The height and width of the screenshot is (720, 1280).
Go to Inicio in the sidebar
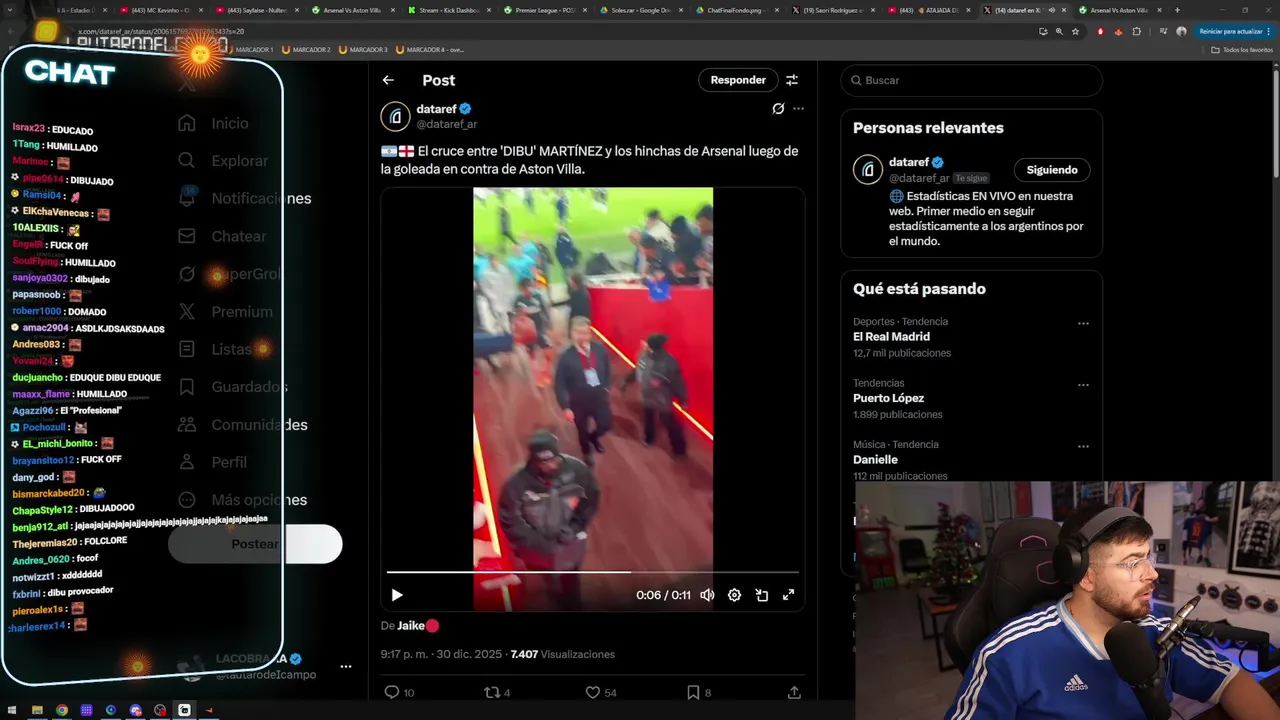coord(213,123)
